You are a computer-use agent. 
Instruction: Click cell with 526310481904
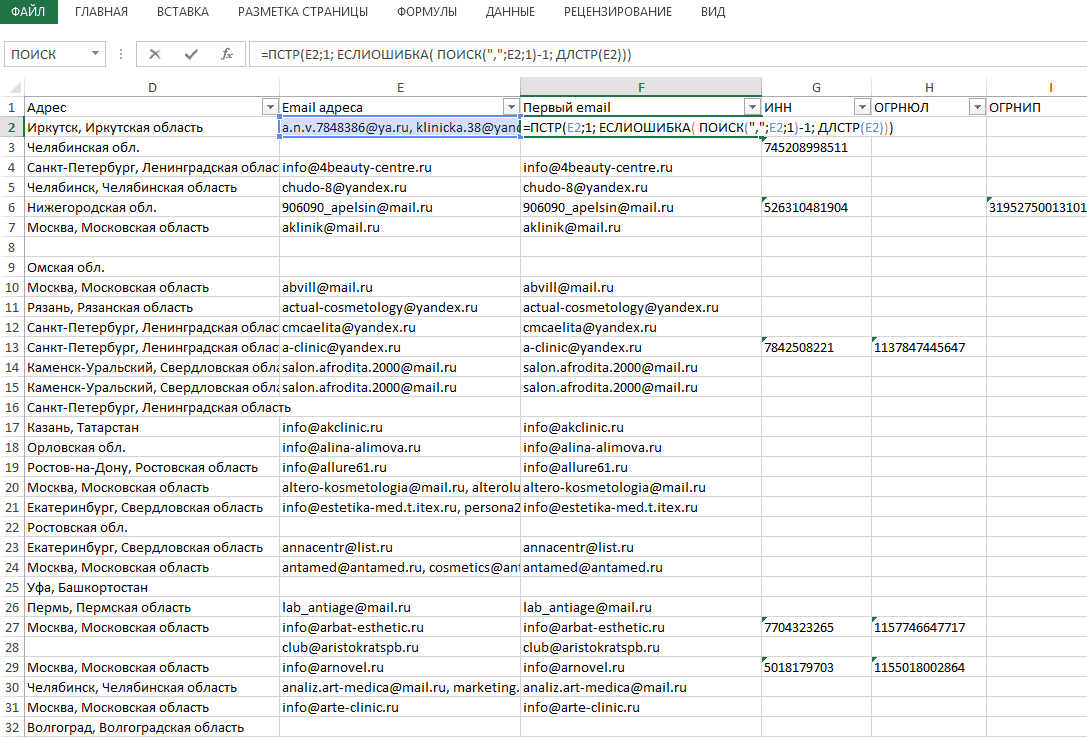point(816,207)
